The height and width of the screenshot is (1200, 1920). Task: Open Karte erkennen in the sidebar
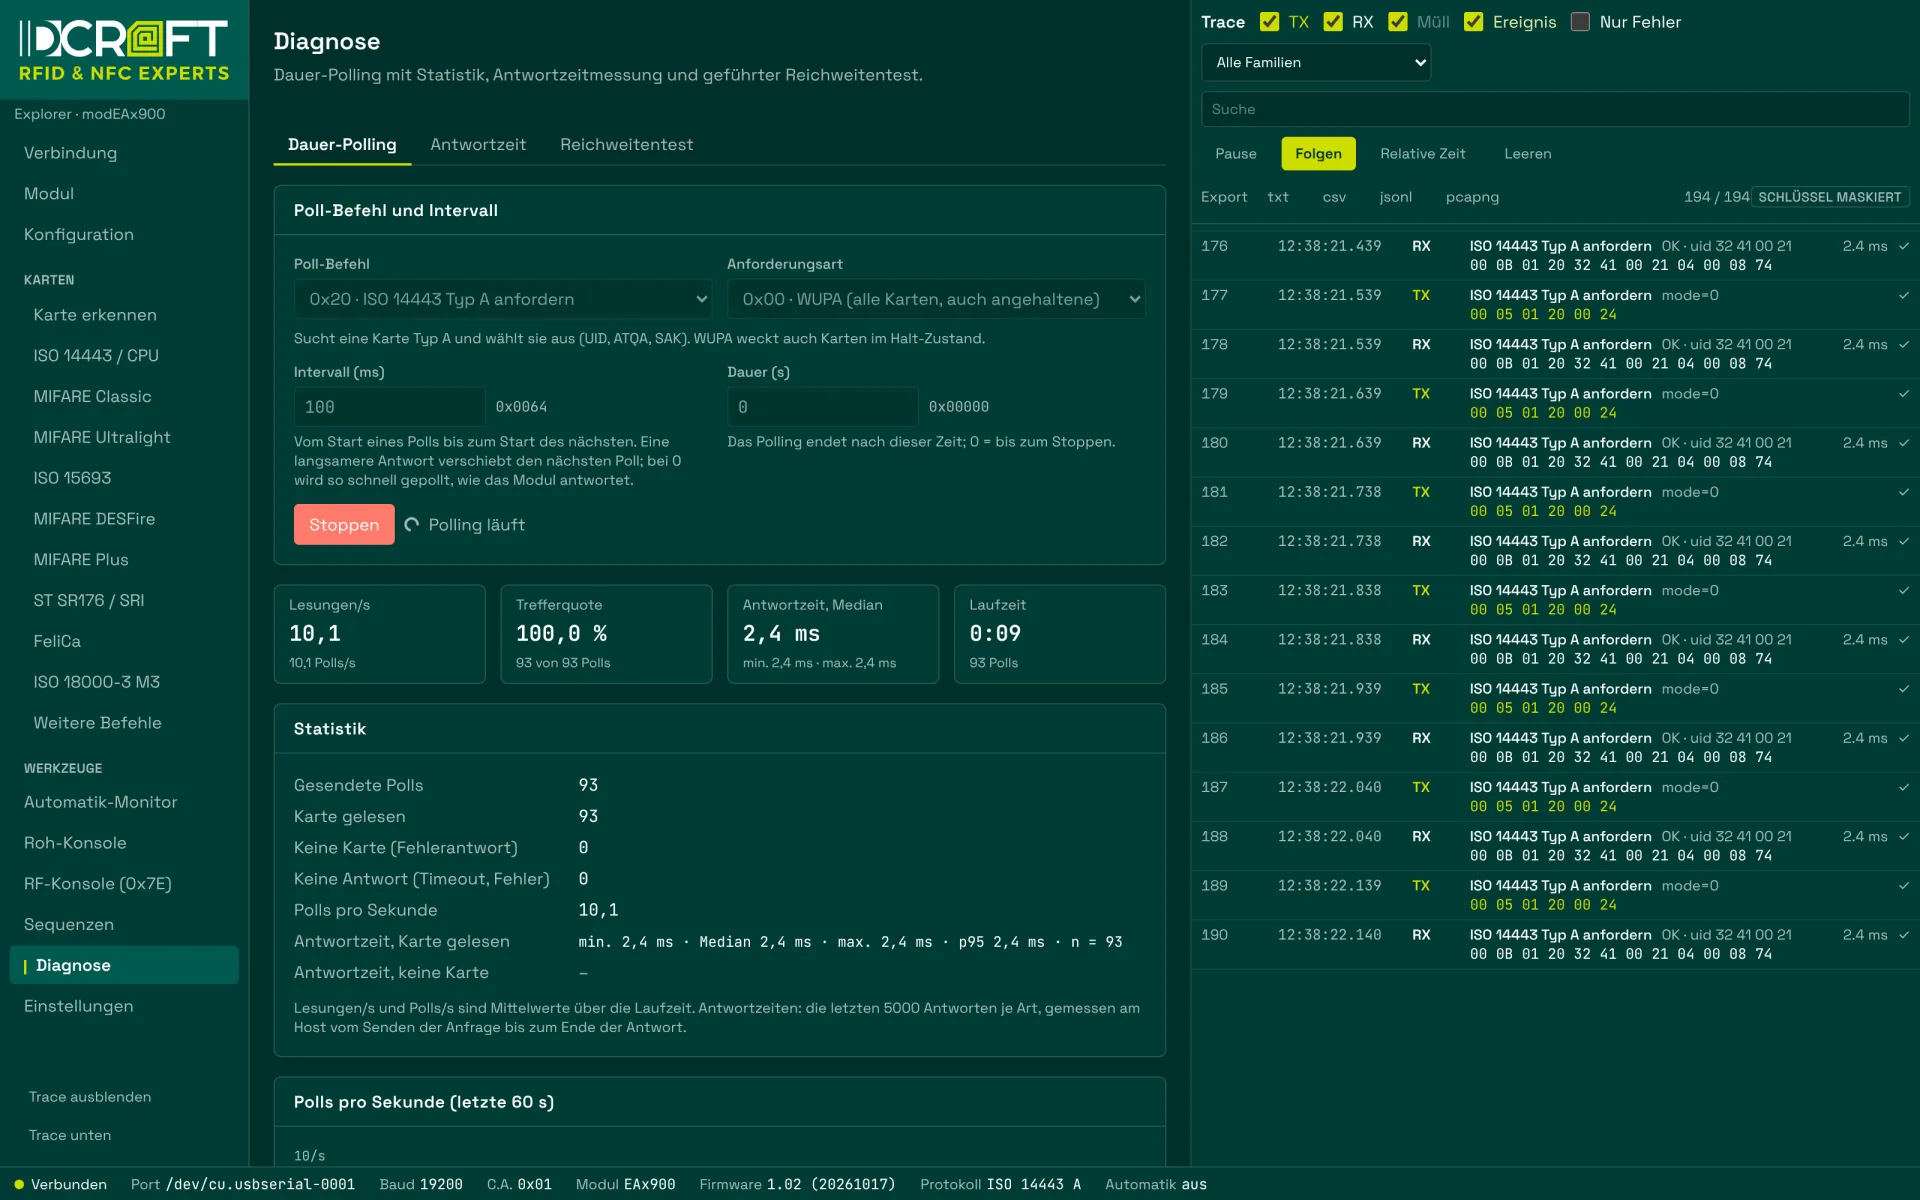pos(124,315)
